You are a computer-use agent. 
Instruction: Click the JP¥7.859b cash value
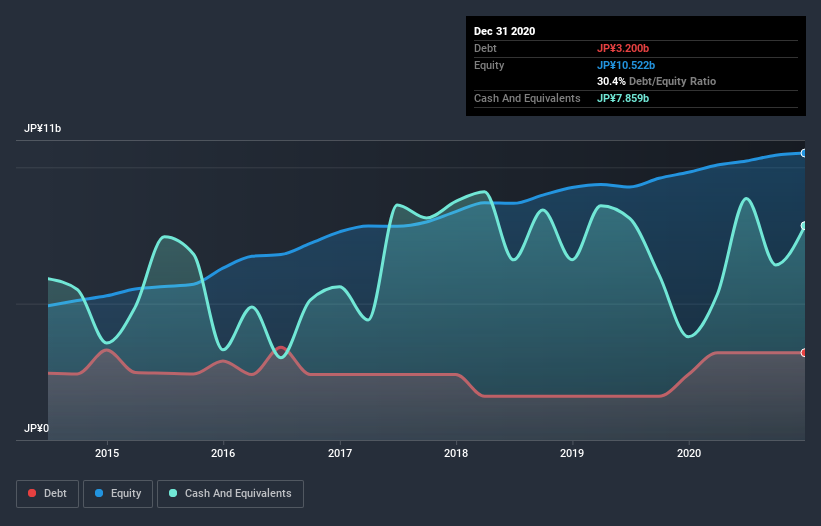click(x=623, y=98)
